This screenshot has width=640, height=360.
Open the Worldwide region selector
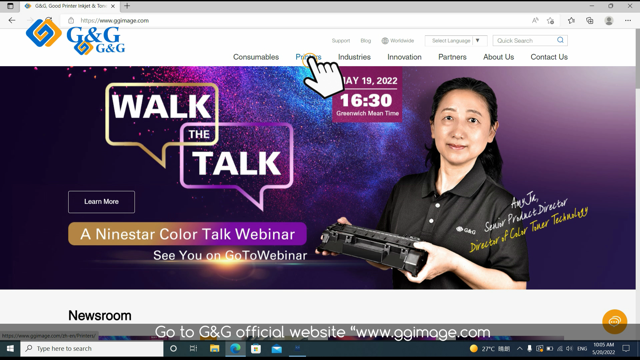tap(398, 40)
